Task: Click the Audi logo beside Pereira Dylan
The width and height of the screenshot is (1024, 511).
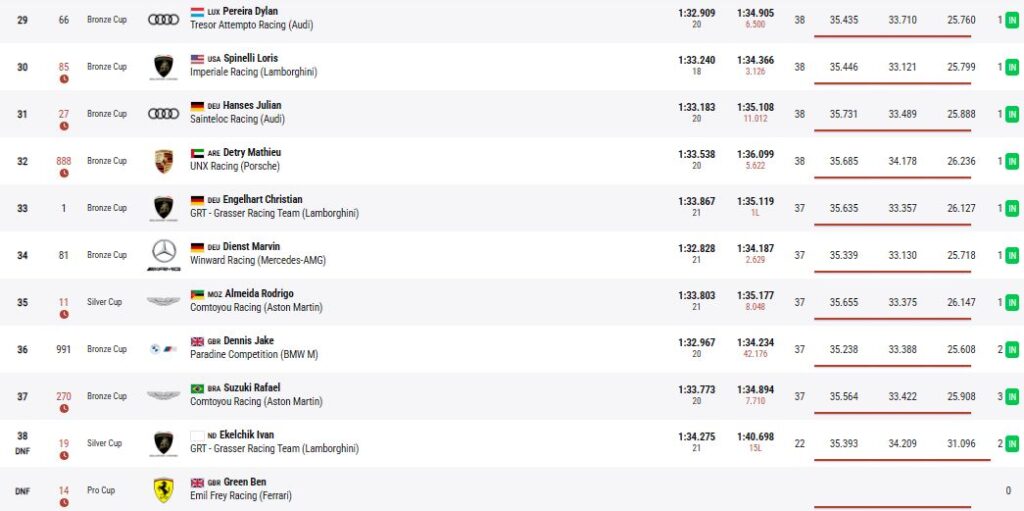Action: [x=163, y=19]
